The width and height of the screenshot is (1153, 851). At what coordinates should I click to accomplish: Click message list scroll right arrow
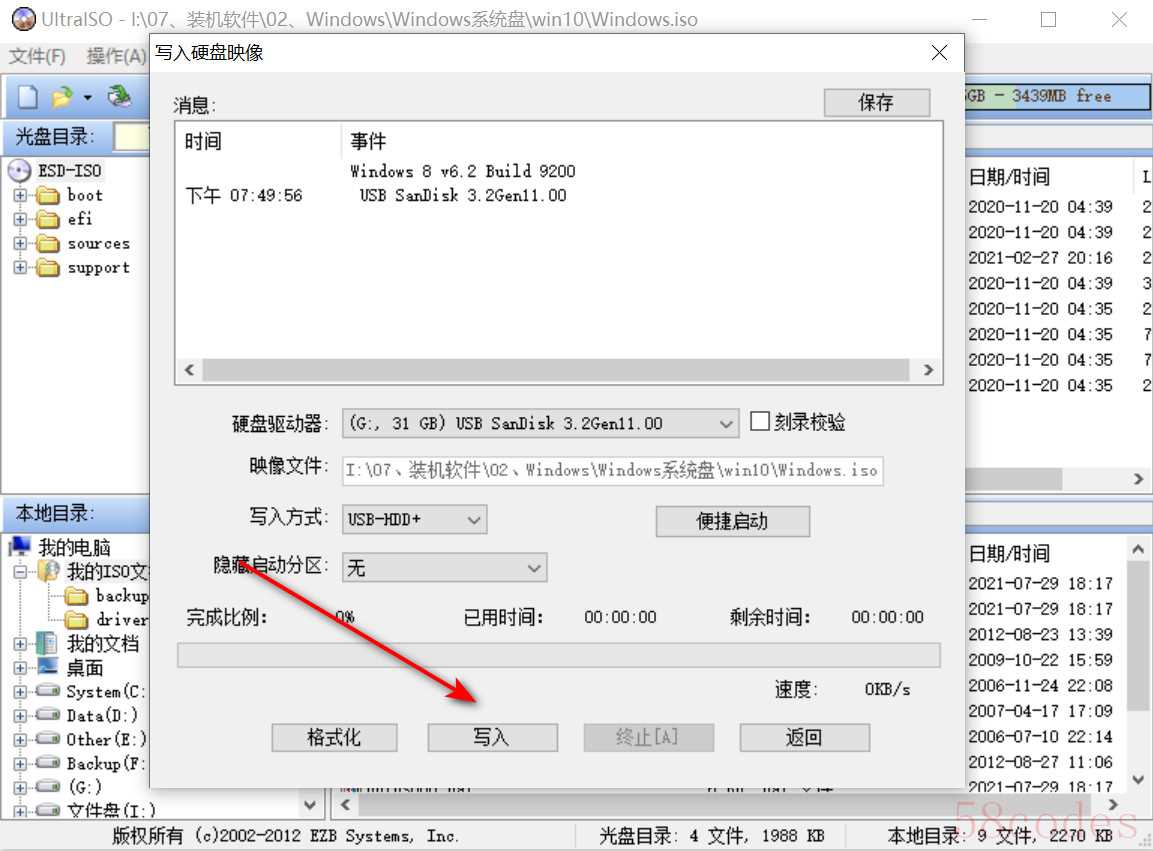tap(928, 369)
